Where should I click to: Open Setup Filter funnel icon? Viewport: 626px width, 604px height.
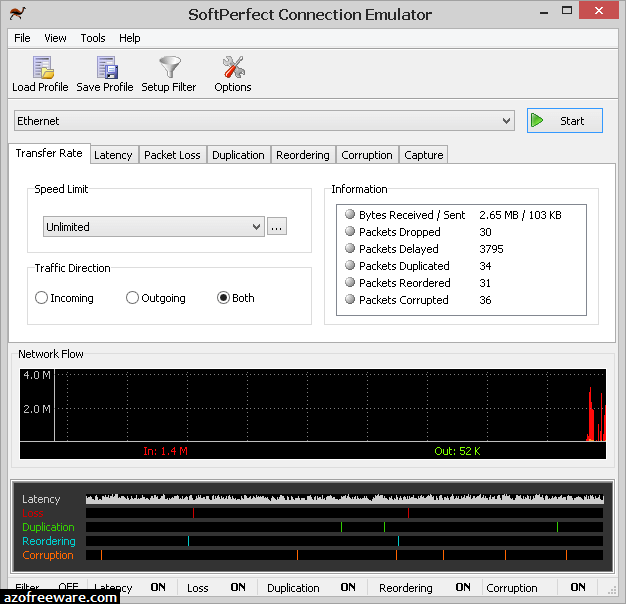coord(170,67)
